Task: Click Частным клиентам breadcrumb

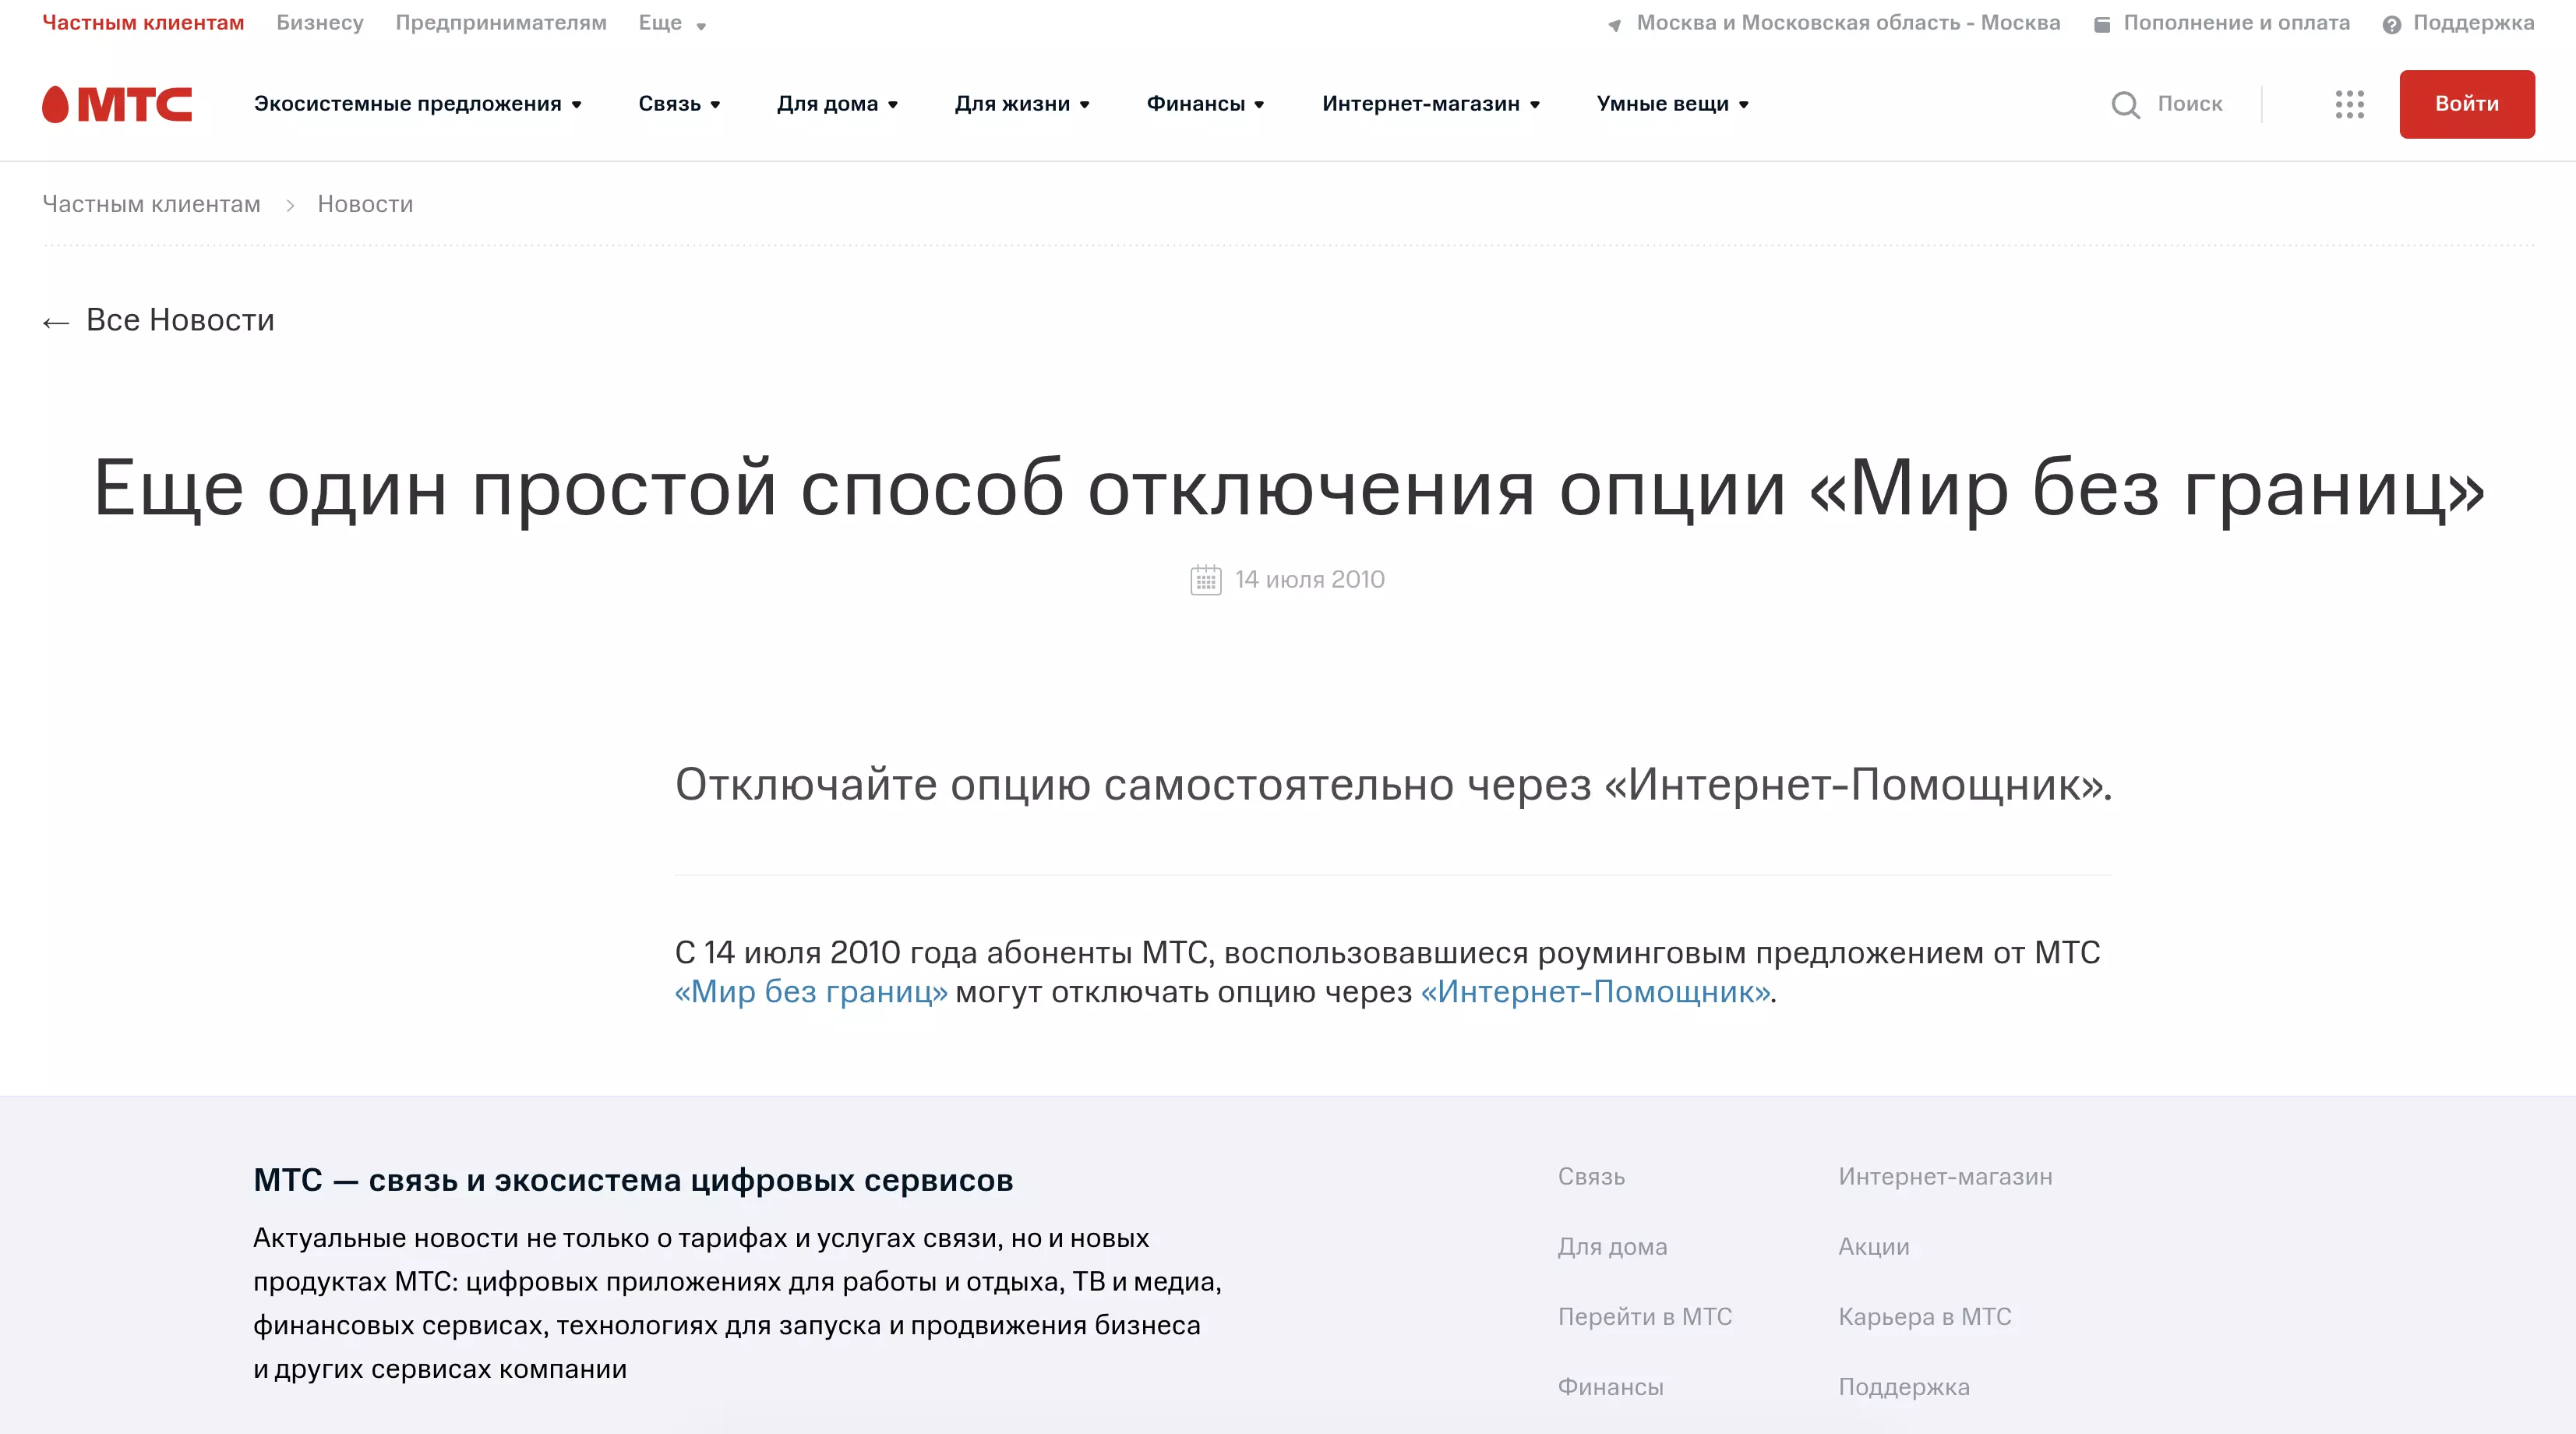Action: [x=151, y=204]
